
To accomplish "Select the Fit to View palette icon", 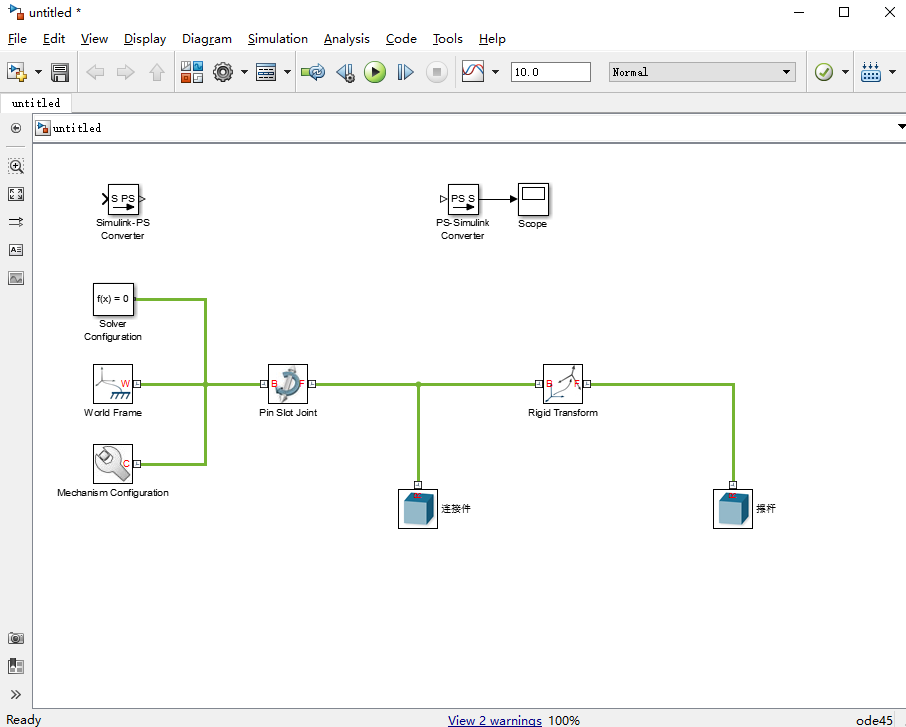I will point(16,194).
